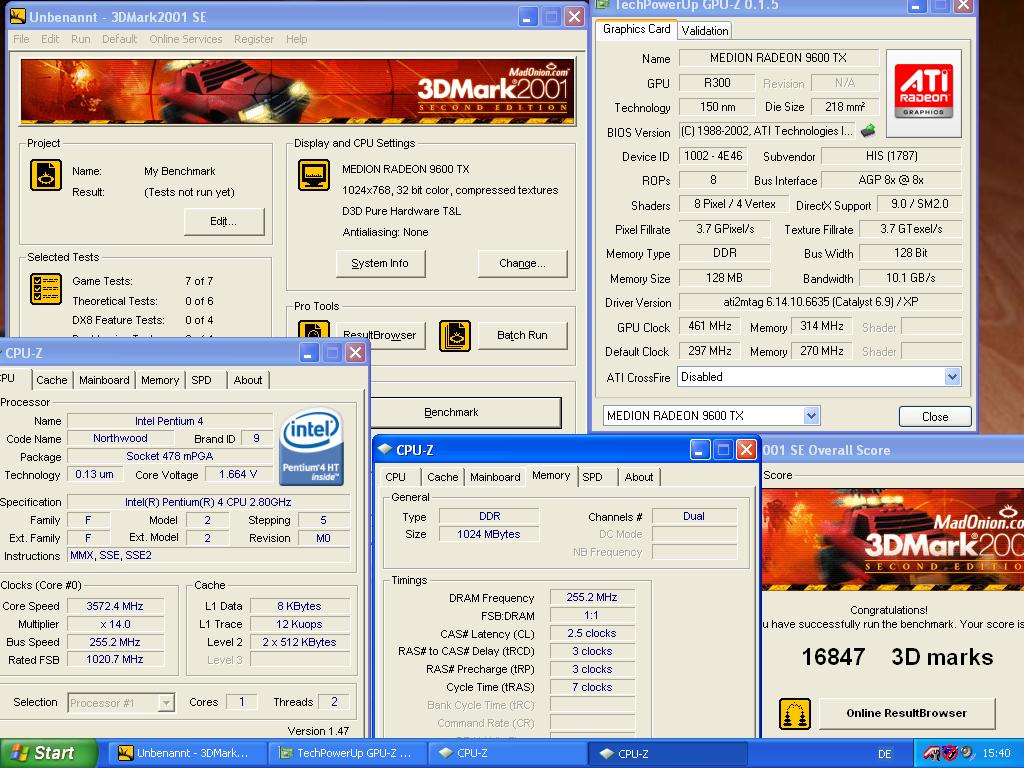This screenshot has height=768, width=1024.
Task: Click the 3DMark2001 title bar app icon
Action: click(18, 17)
